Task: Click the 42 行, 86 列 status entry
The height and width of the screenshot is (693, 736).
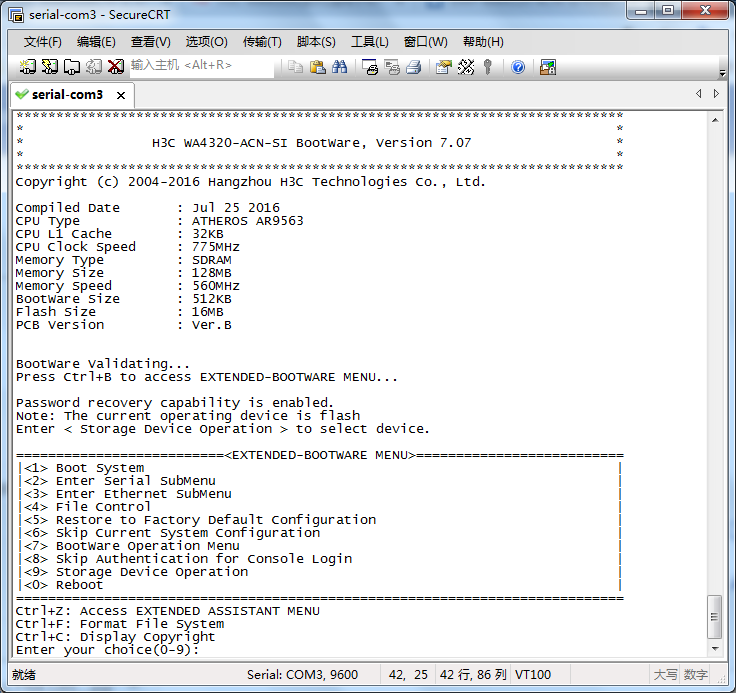Action: 473,675
